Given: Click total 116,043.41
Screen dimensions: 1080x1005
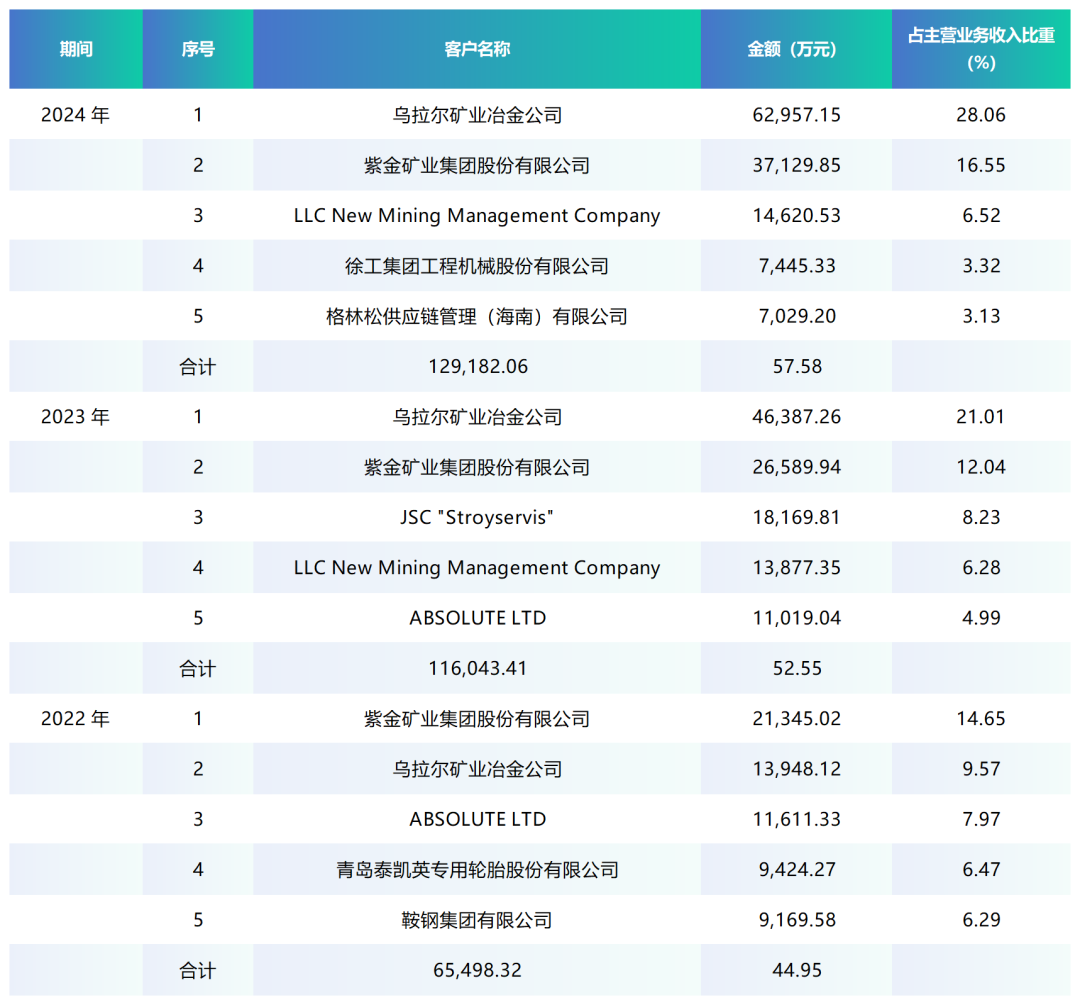Looking at the screenshot, I should tap(477, 668).
